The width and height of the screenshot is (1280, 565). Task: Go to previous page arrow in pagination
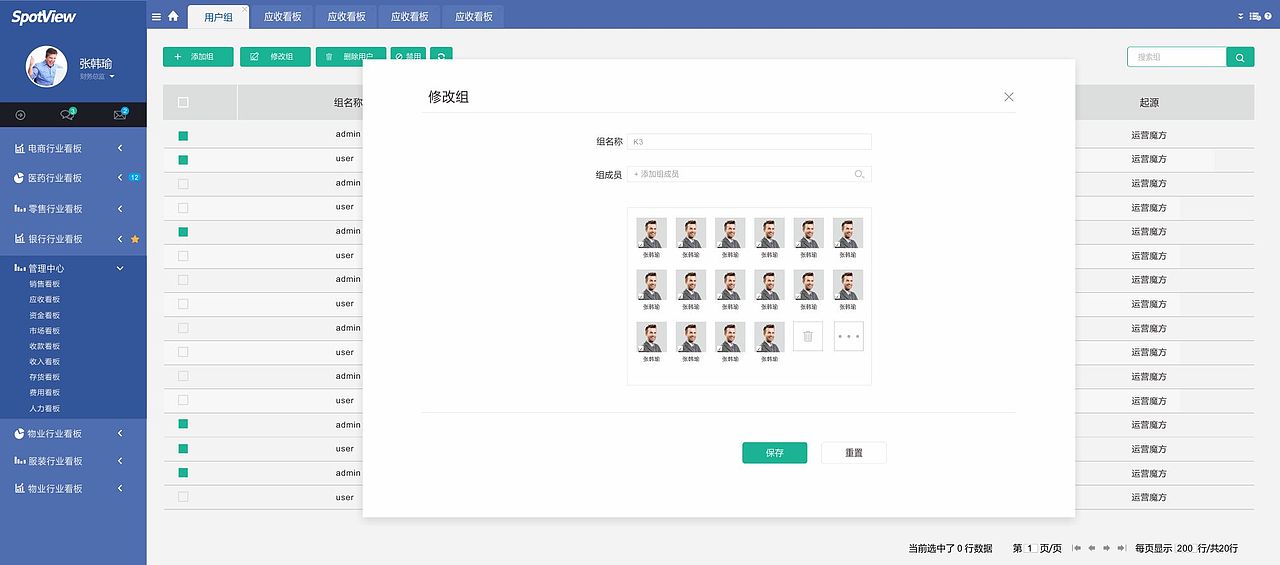click(x=1092, y=548)
